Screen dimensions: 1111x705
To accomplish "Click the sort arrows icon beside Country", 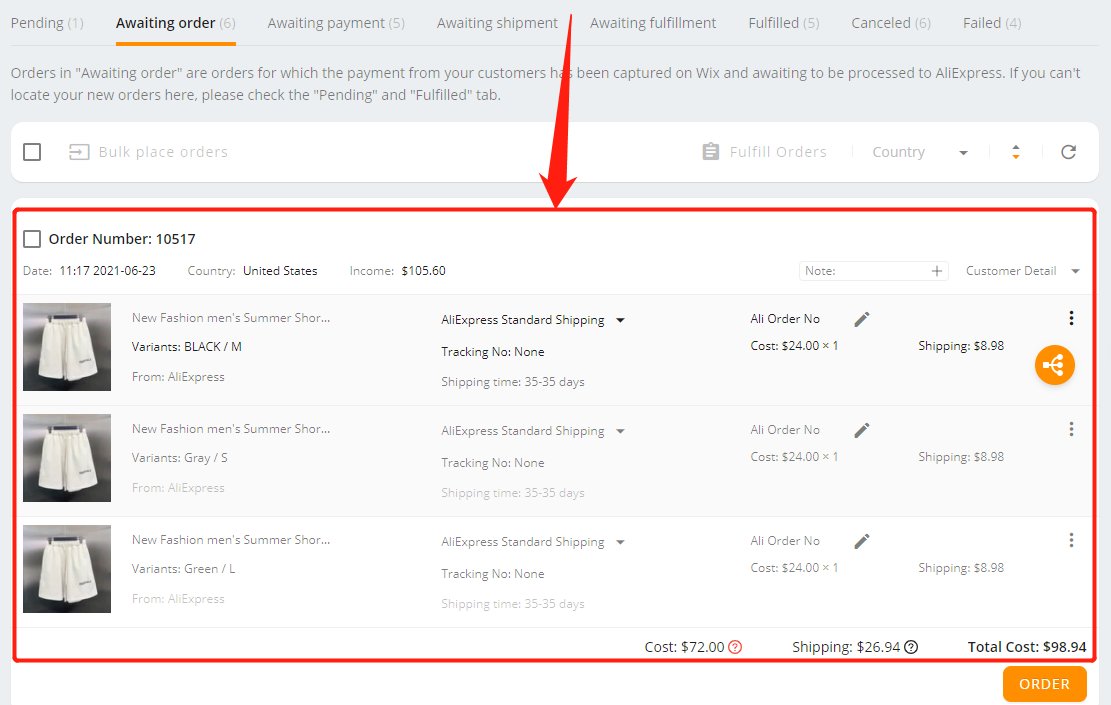I will tap(1015, 152).
